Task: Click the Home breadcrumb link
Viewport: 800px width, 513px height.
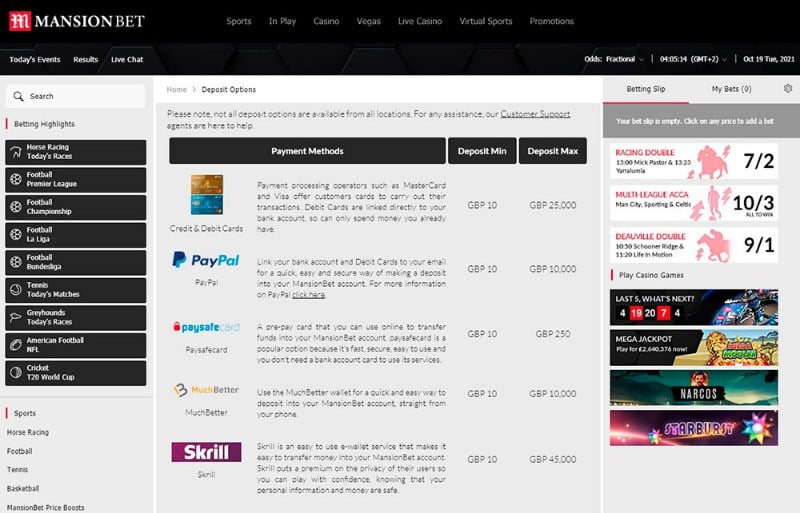Action: pos(177,89)
